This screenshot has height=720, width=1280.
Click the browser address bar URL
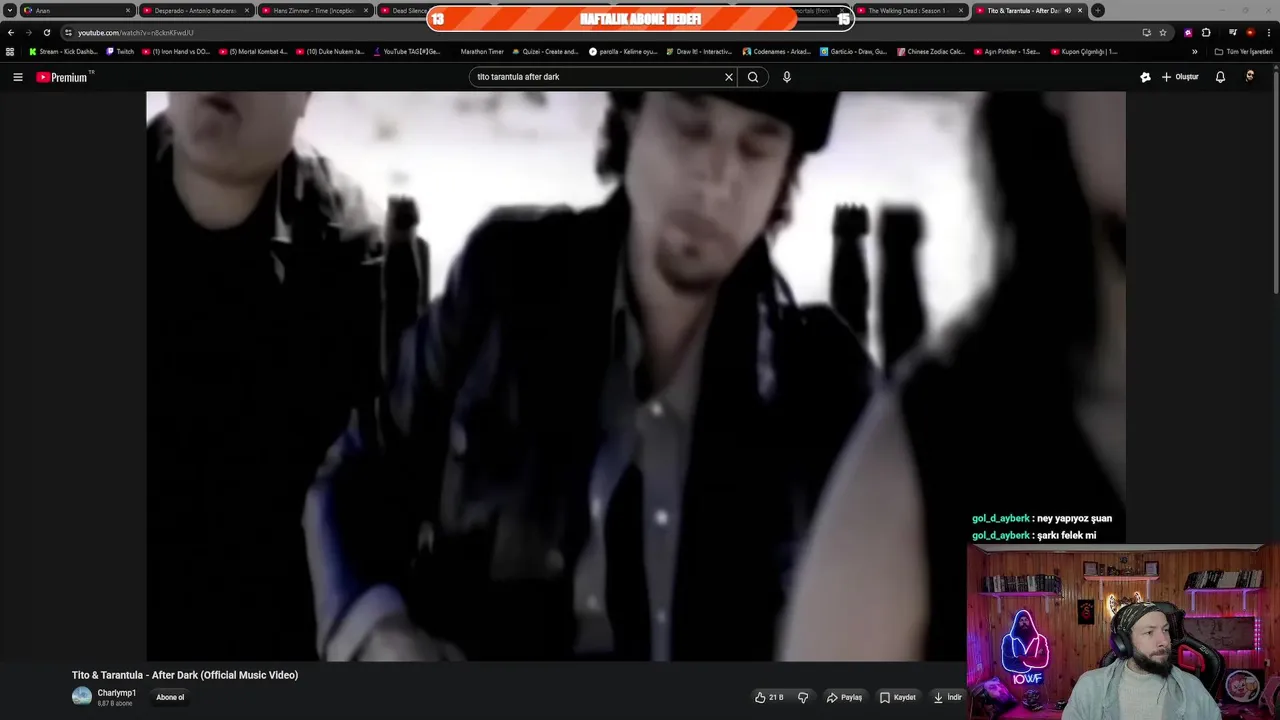pyautogui.click(x=136, y=32)
